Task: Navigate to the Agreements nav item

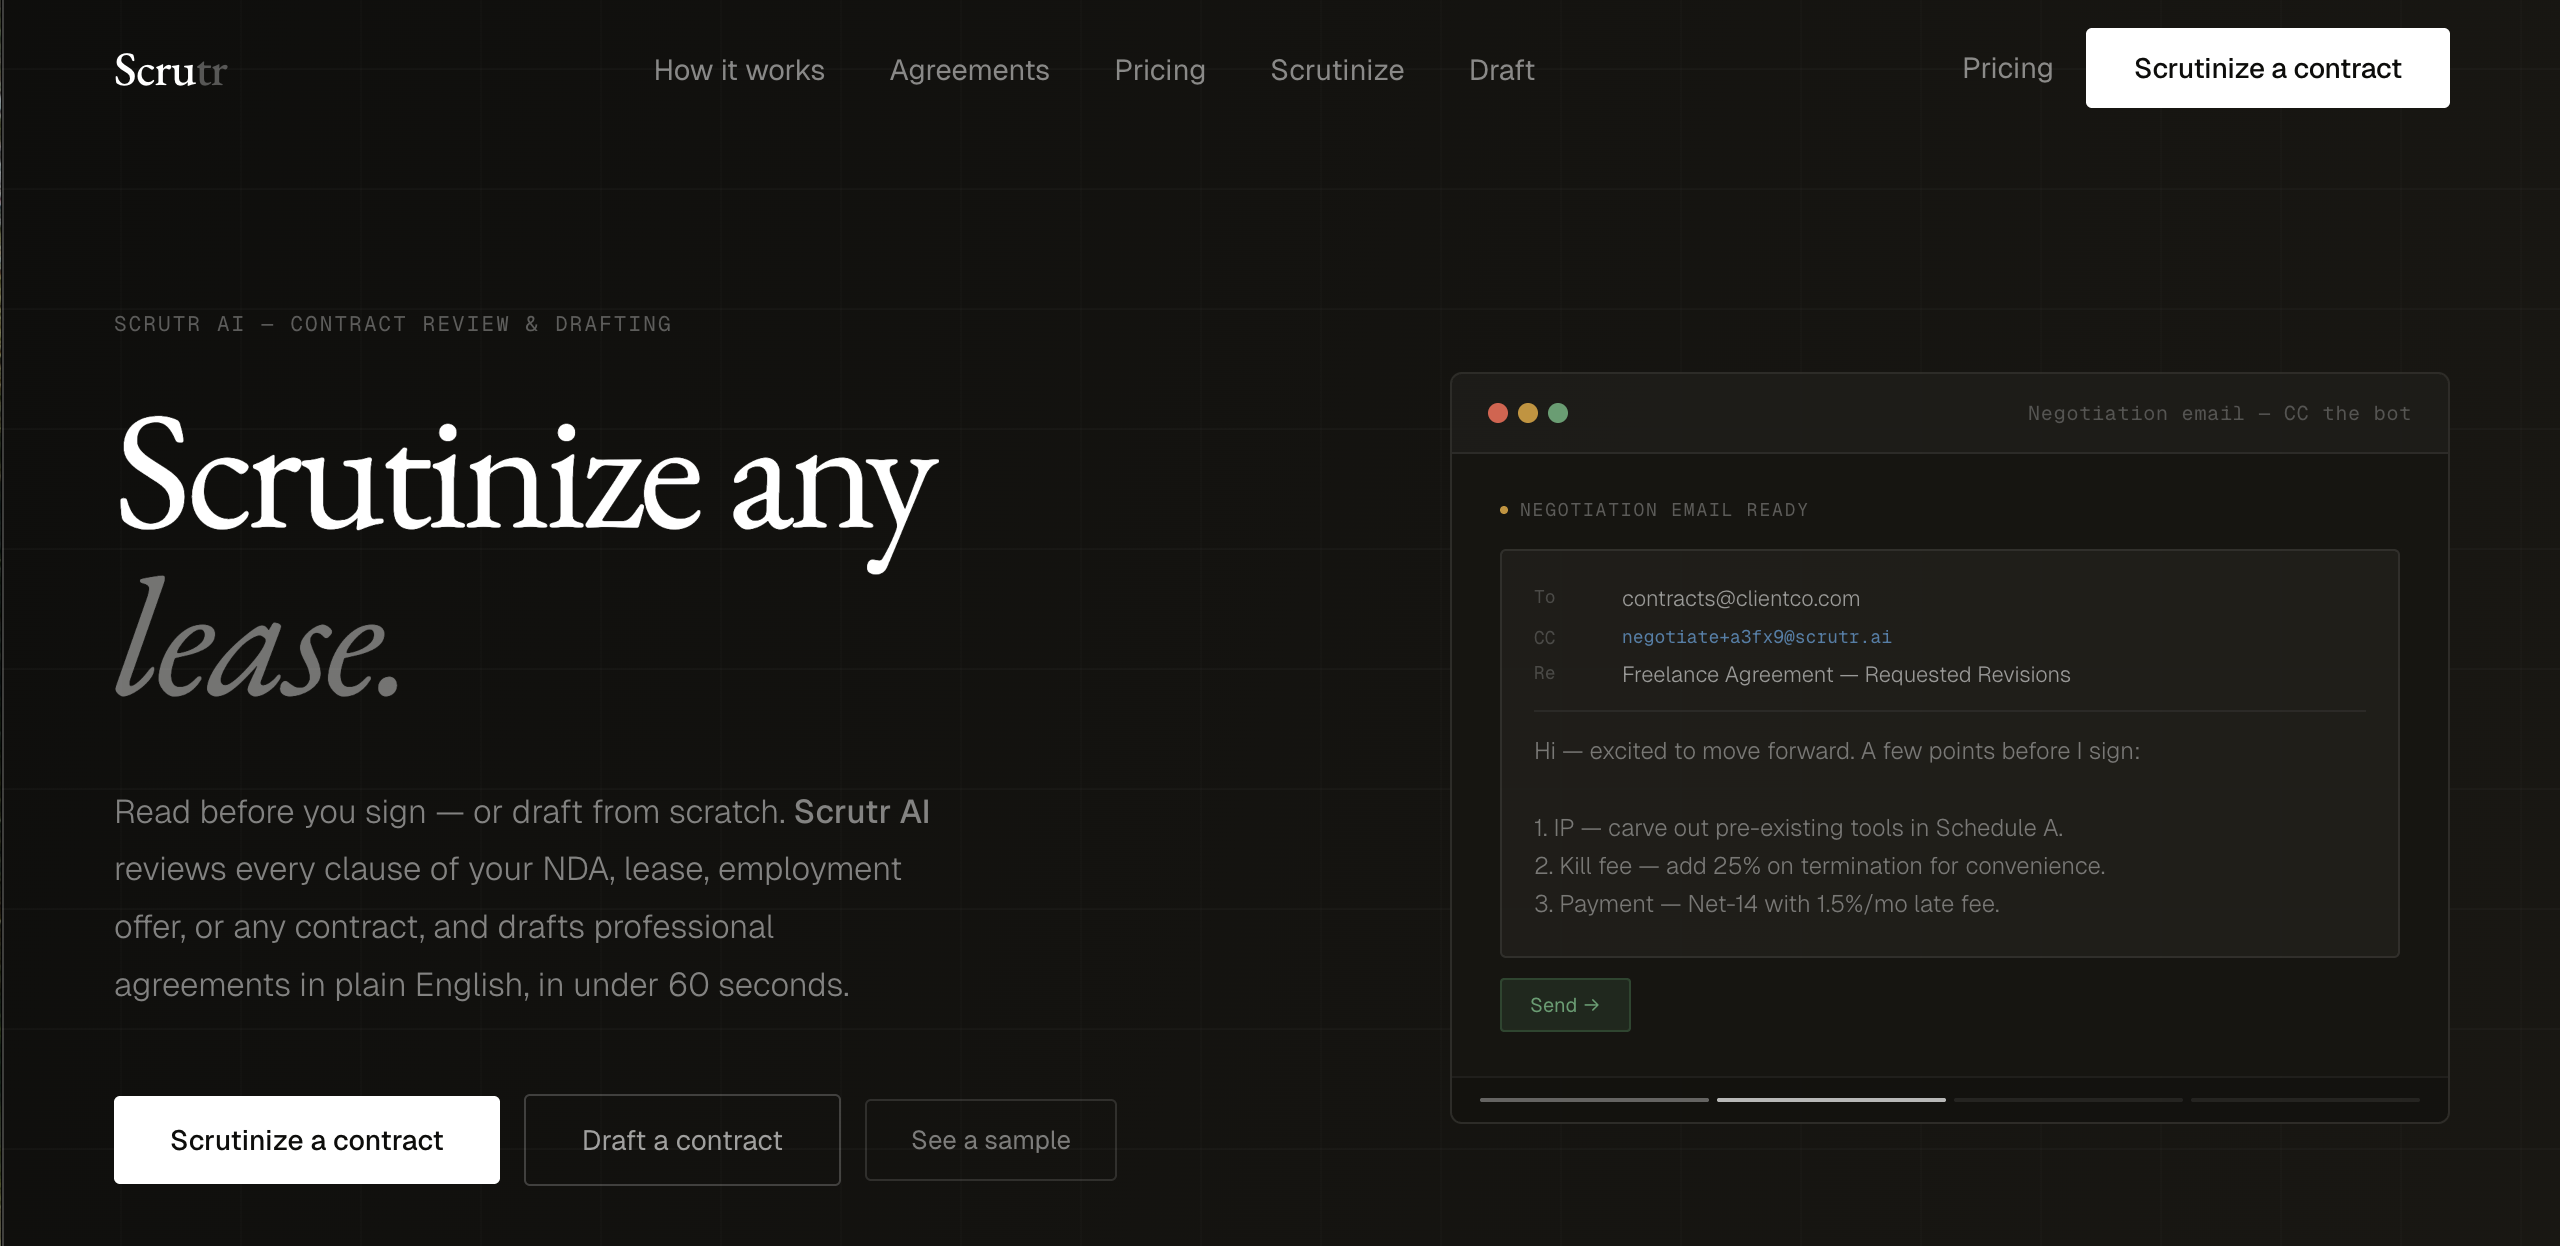Action: point(969,69)
